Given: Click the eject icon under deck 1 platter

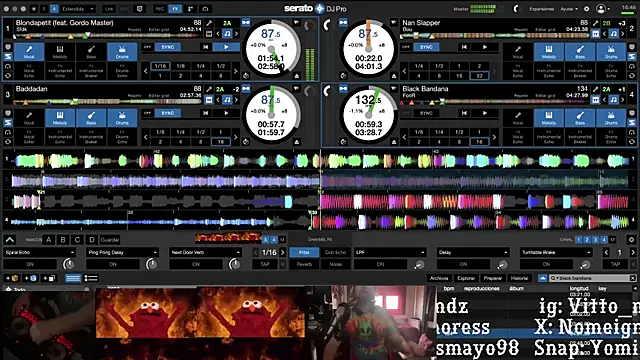Looking at the screenshot, I should pos(297,76).
